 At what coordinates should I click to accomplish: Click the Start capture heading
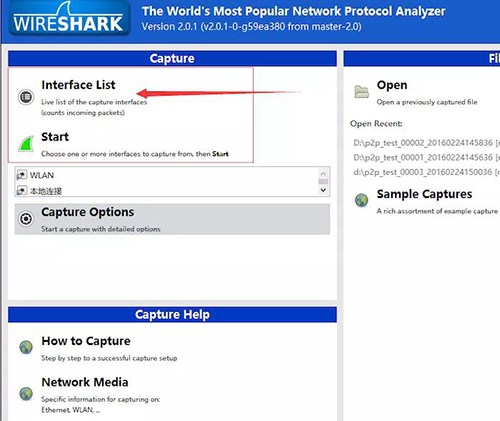[x=55, y=137]
